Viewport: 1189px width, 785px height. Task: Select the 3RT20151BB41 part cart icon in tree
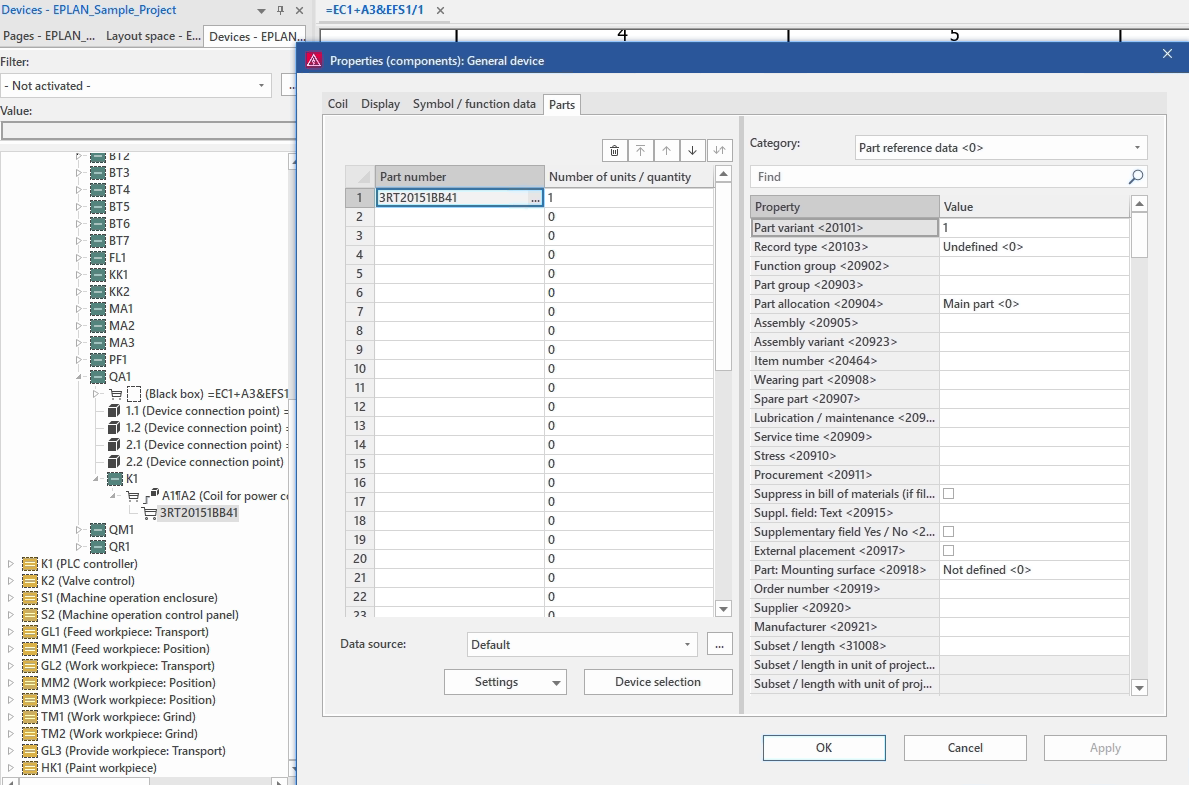(x=150, y=513)
